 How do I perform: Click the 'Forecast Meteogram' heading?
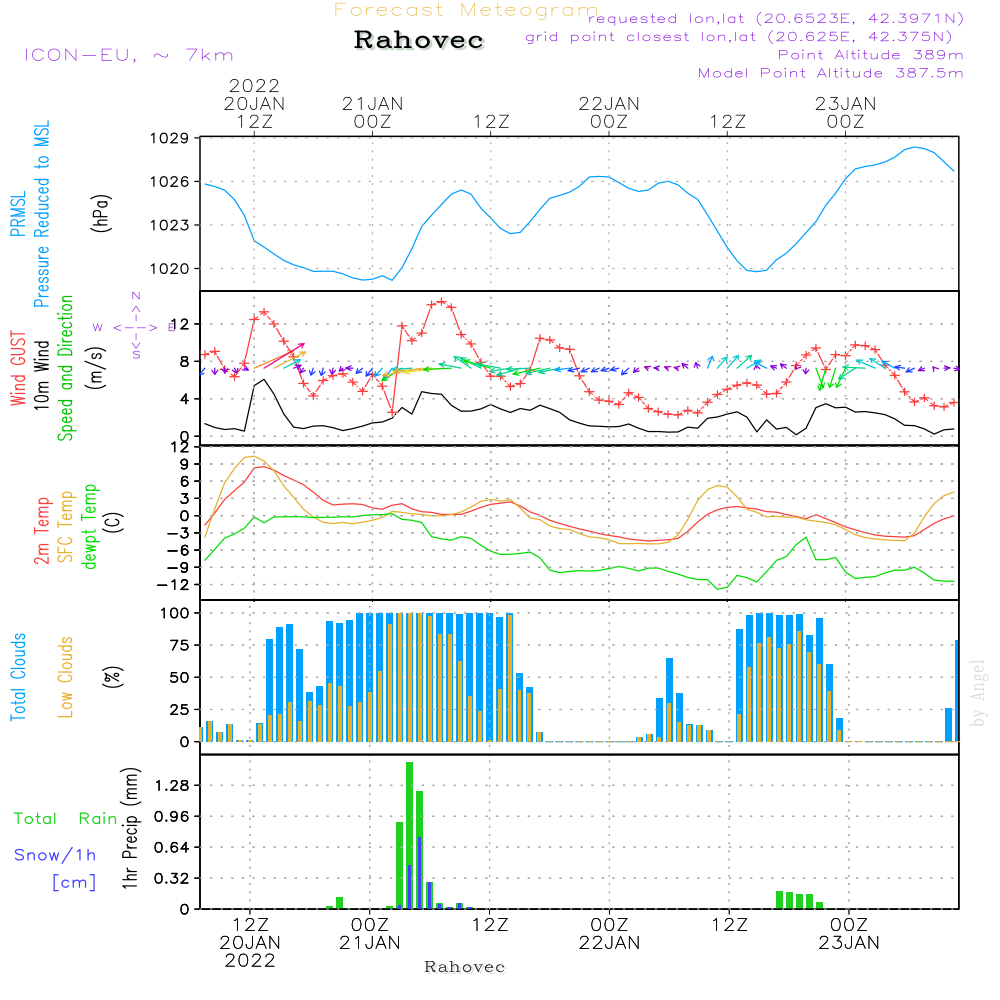pos(466,10)
